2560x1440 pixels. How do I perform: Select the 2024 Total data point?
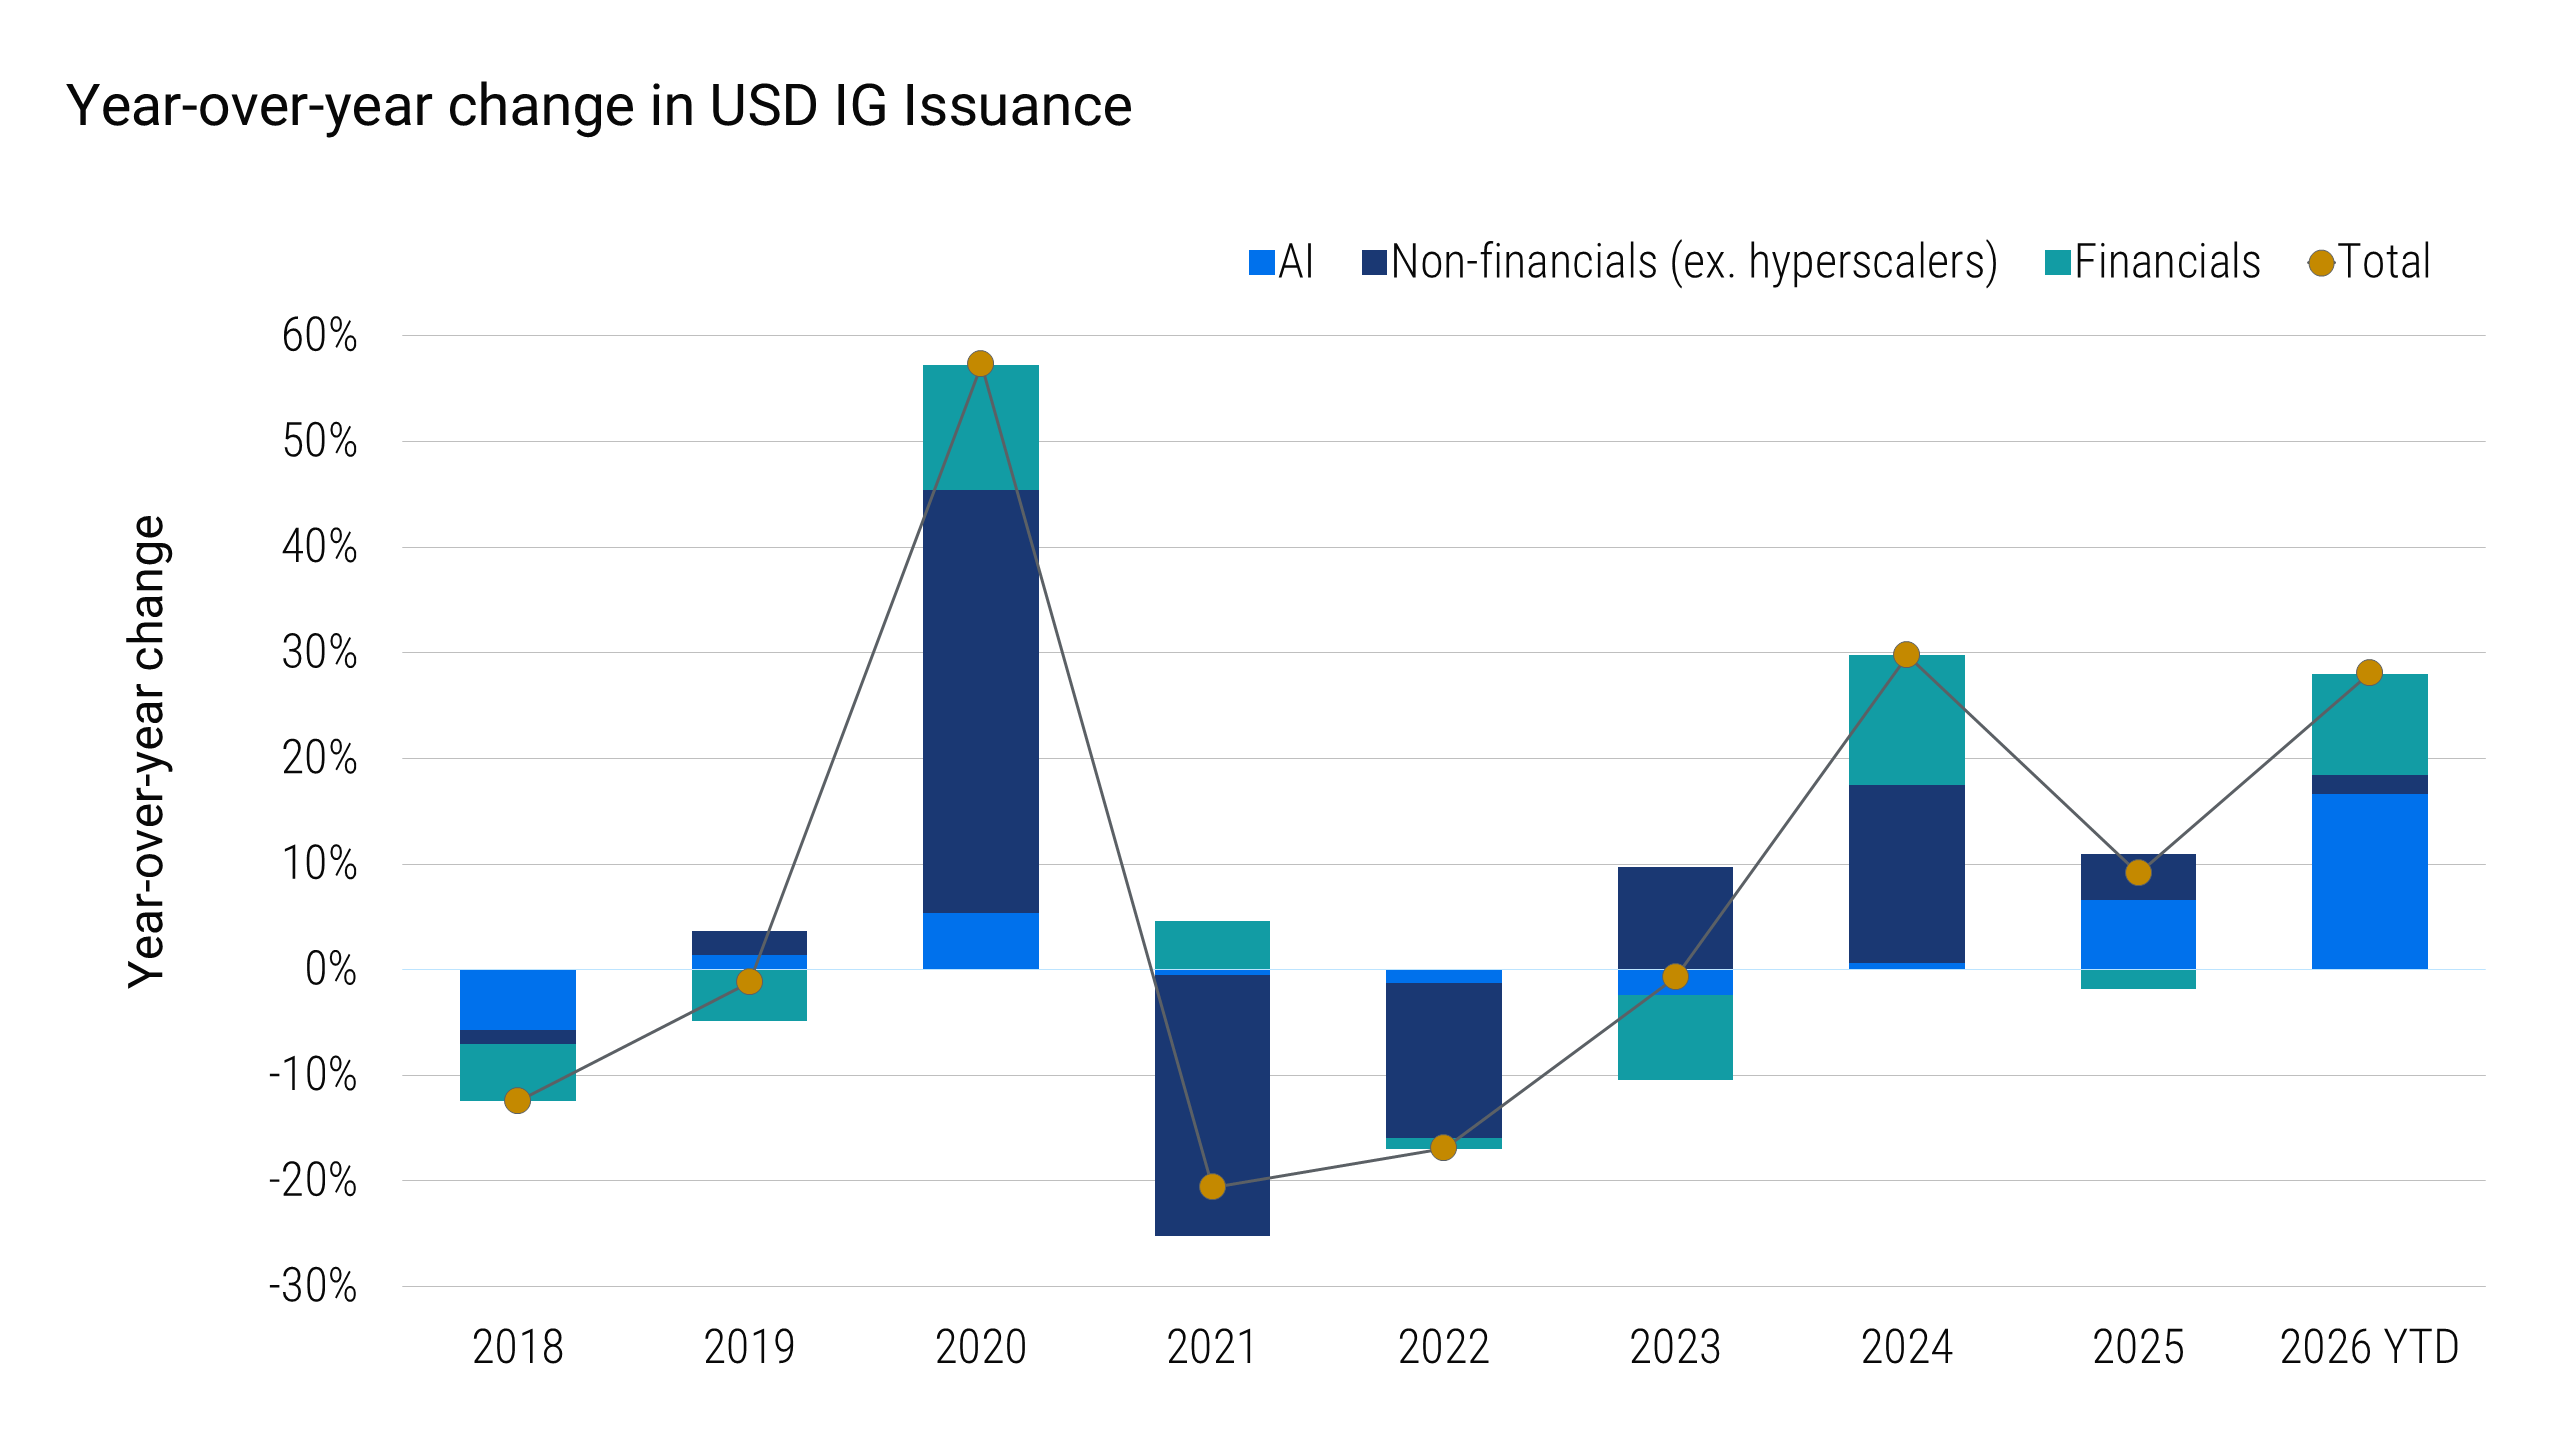(x=1907, y=655)
